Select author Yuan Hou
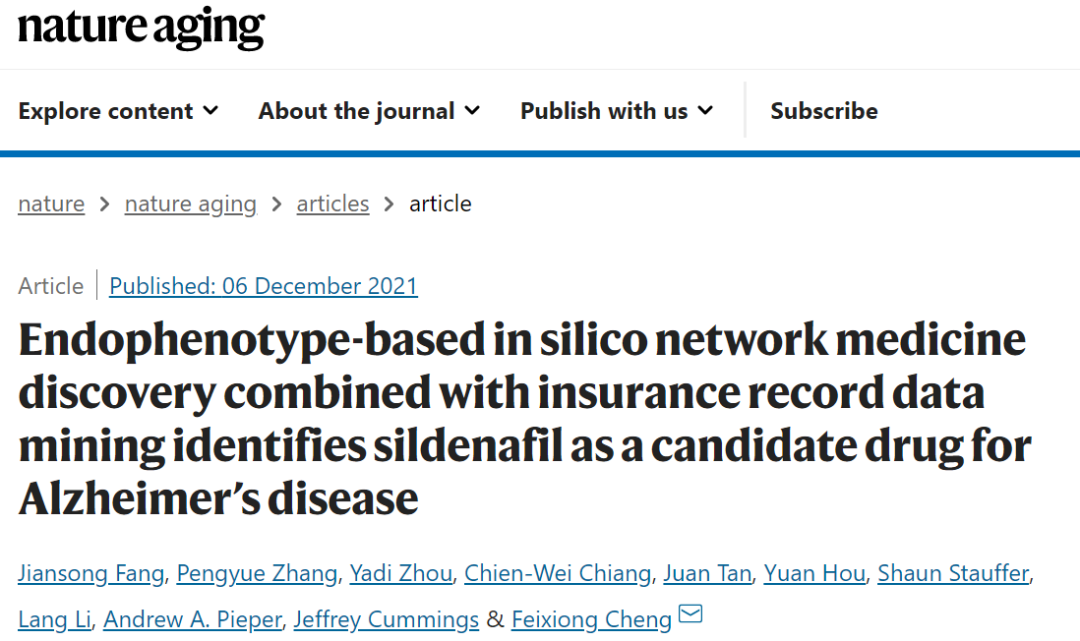 (814, 573)
